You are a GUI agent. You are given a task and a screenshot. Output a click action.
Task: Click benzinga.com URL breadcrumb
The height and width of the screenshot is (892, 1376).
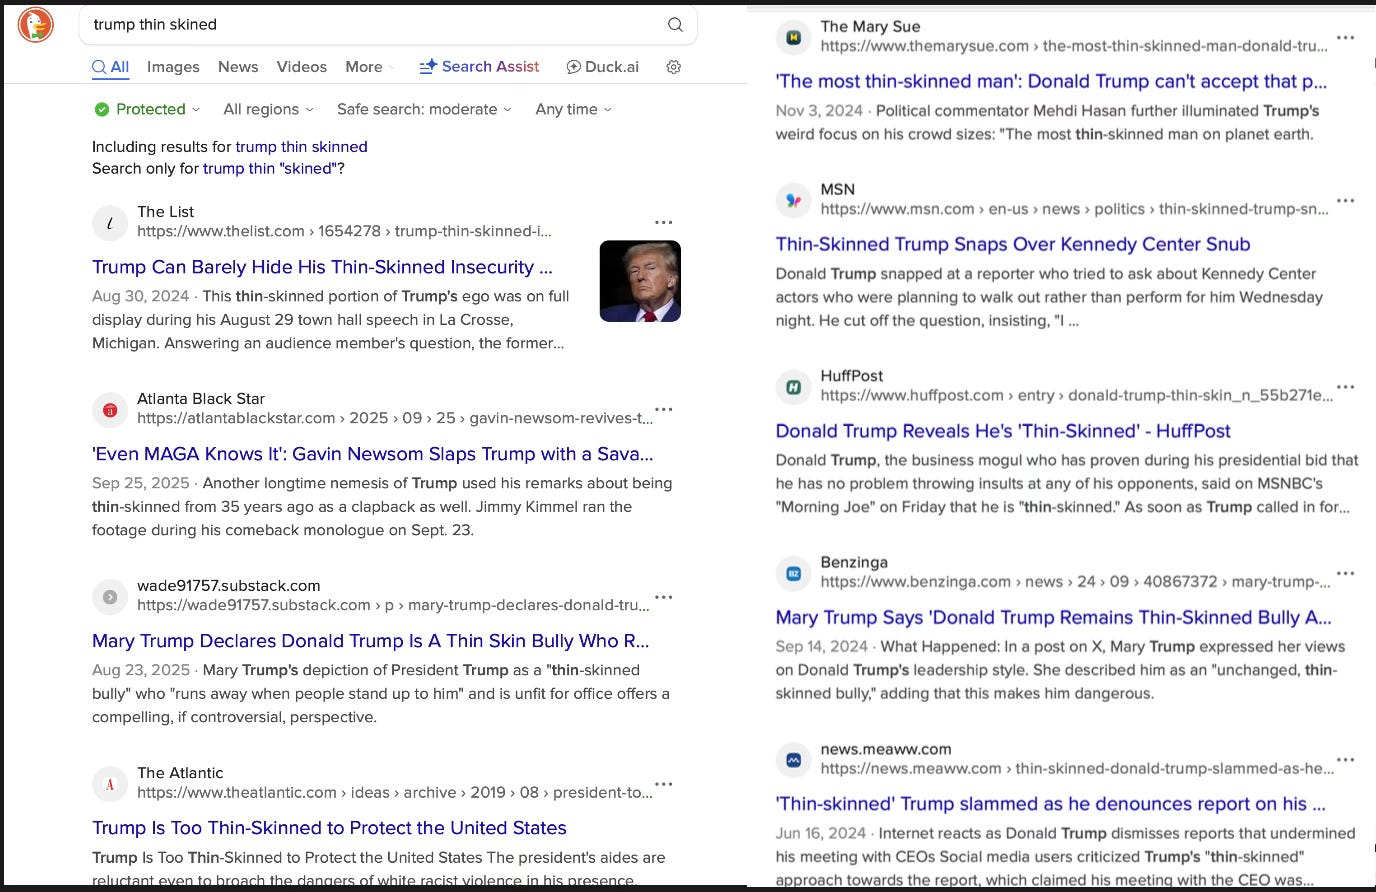pos(1075,582)
